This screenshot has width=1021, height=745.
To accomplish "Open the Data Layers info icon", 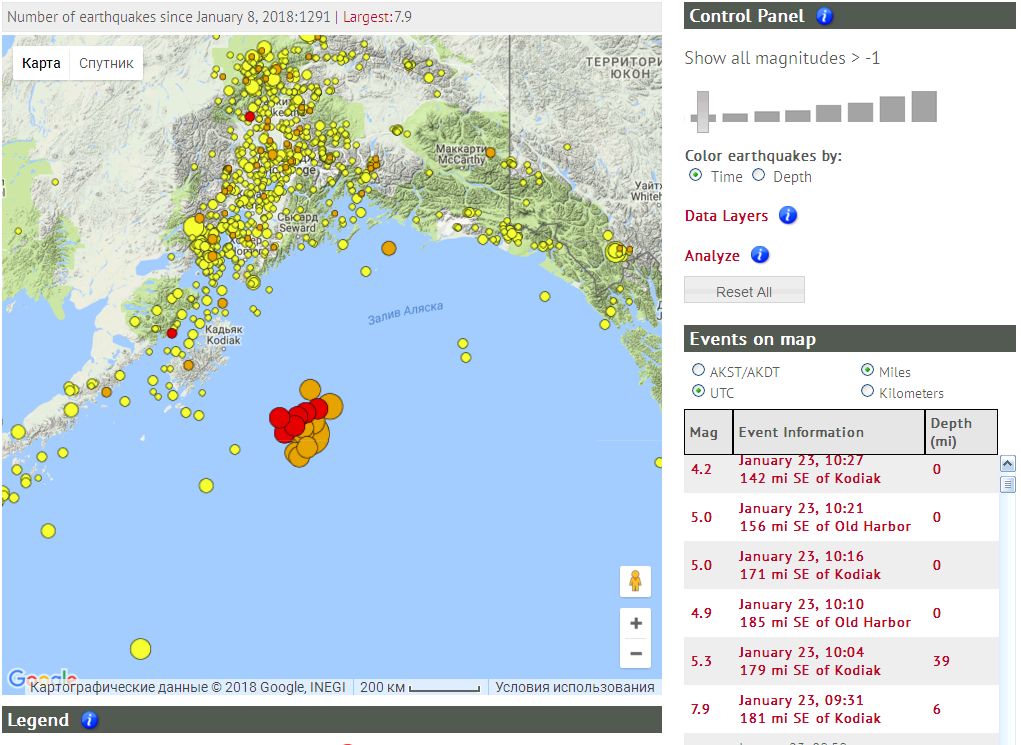I will click(788, 215).
